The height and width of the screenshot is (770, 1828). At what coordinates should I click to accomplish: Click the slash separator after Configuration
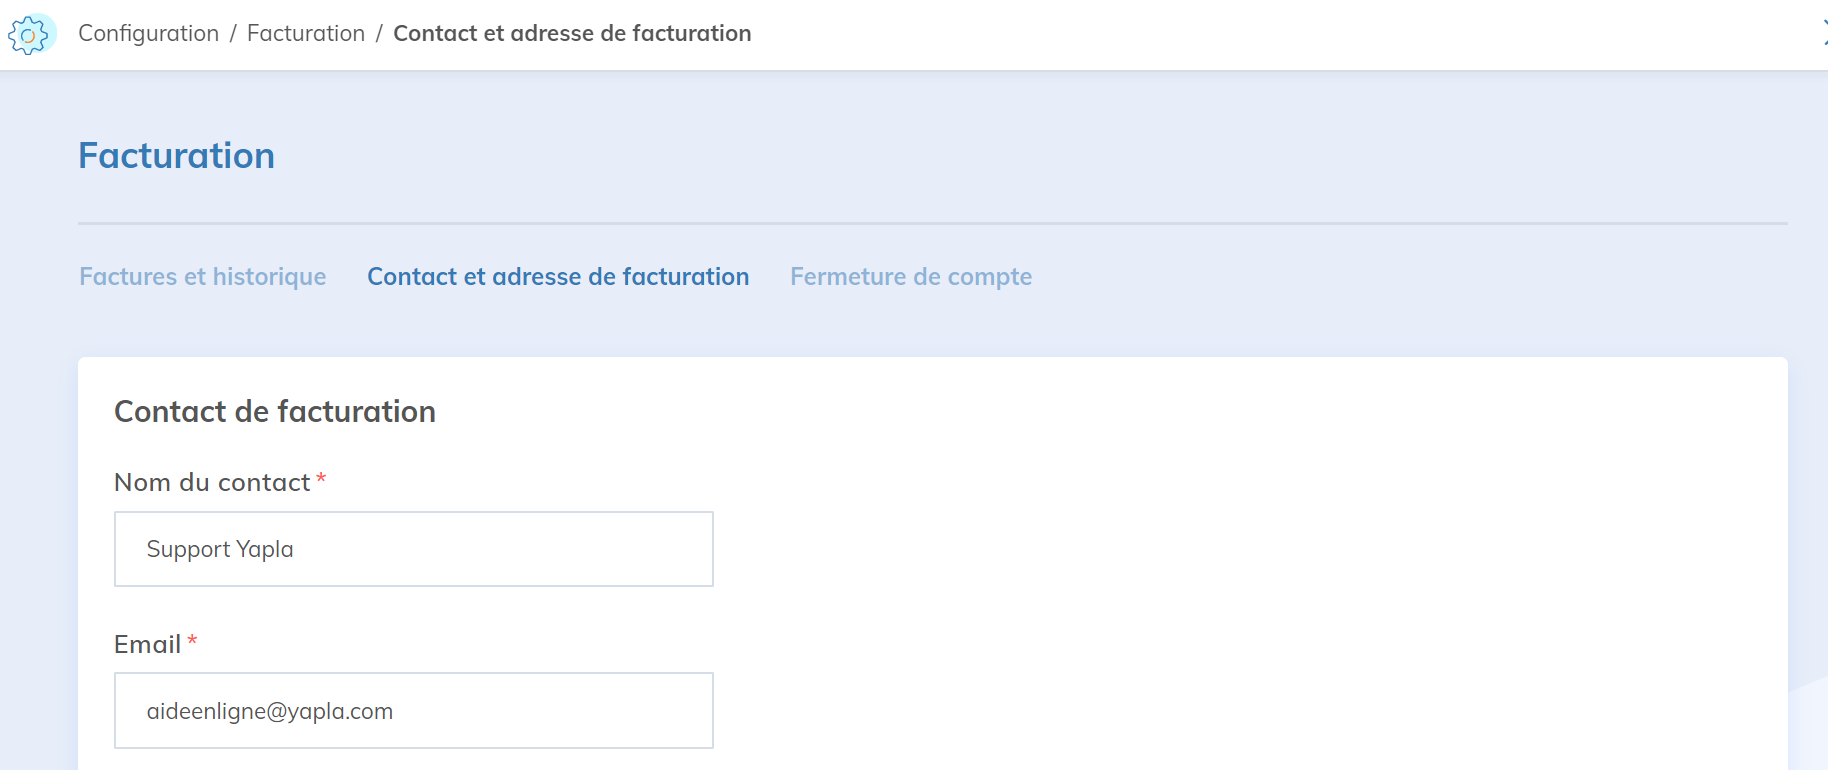pos(233,33)
